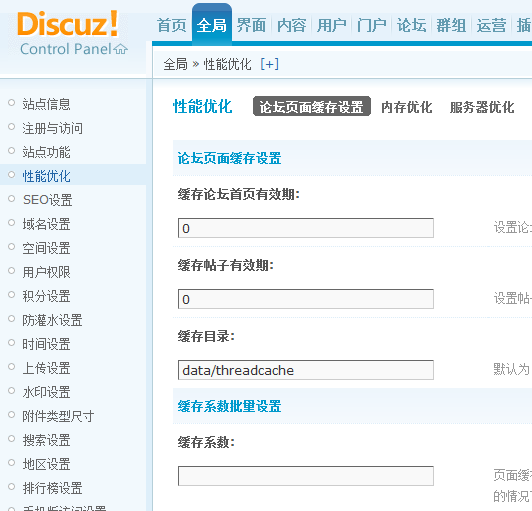Select the 服务器优化 sub-tab
532x511 pixels.
(482, 107)
